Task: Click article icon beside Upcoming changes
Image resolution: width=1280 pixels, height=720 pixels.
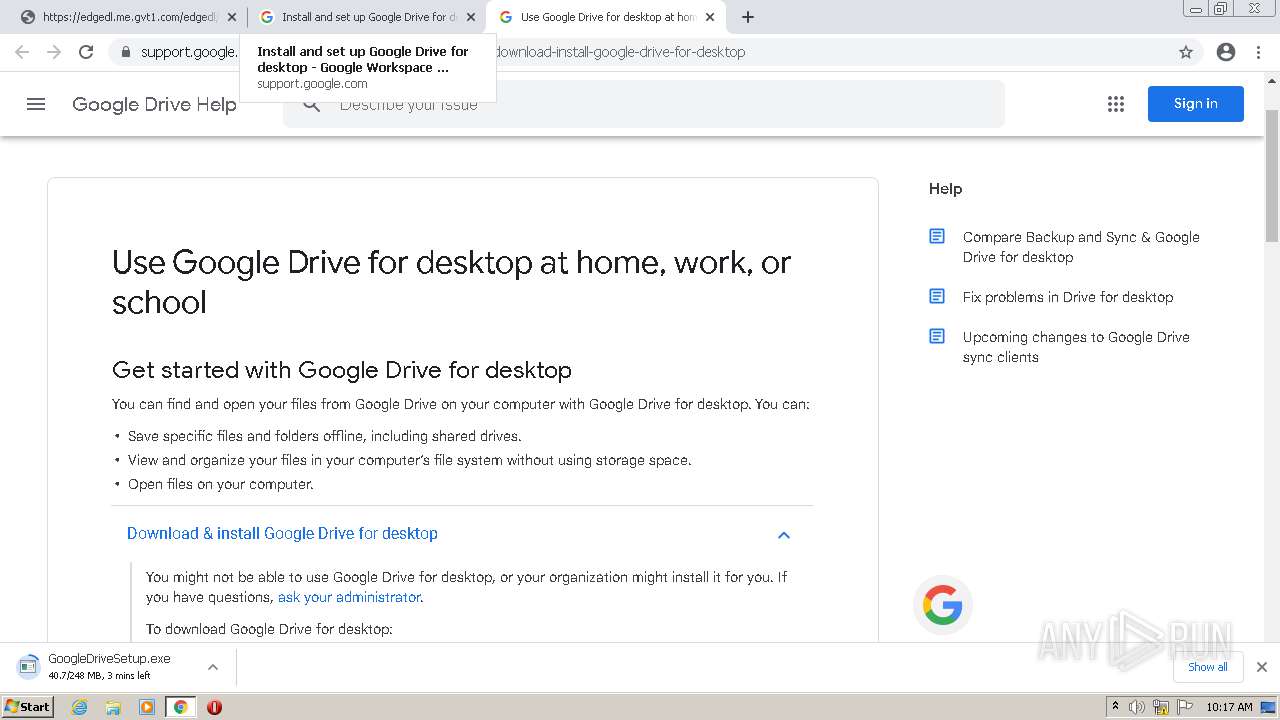Action: (937, 337)
